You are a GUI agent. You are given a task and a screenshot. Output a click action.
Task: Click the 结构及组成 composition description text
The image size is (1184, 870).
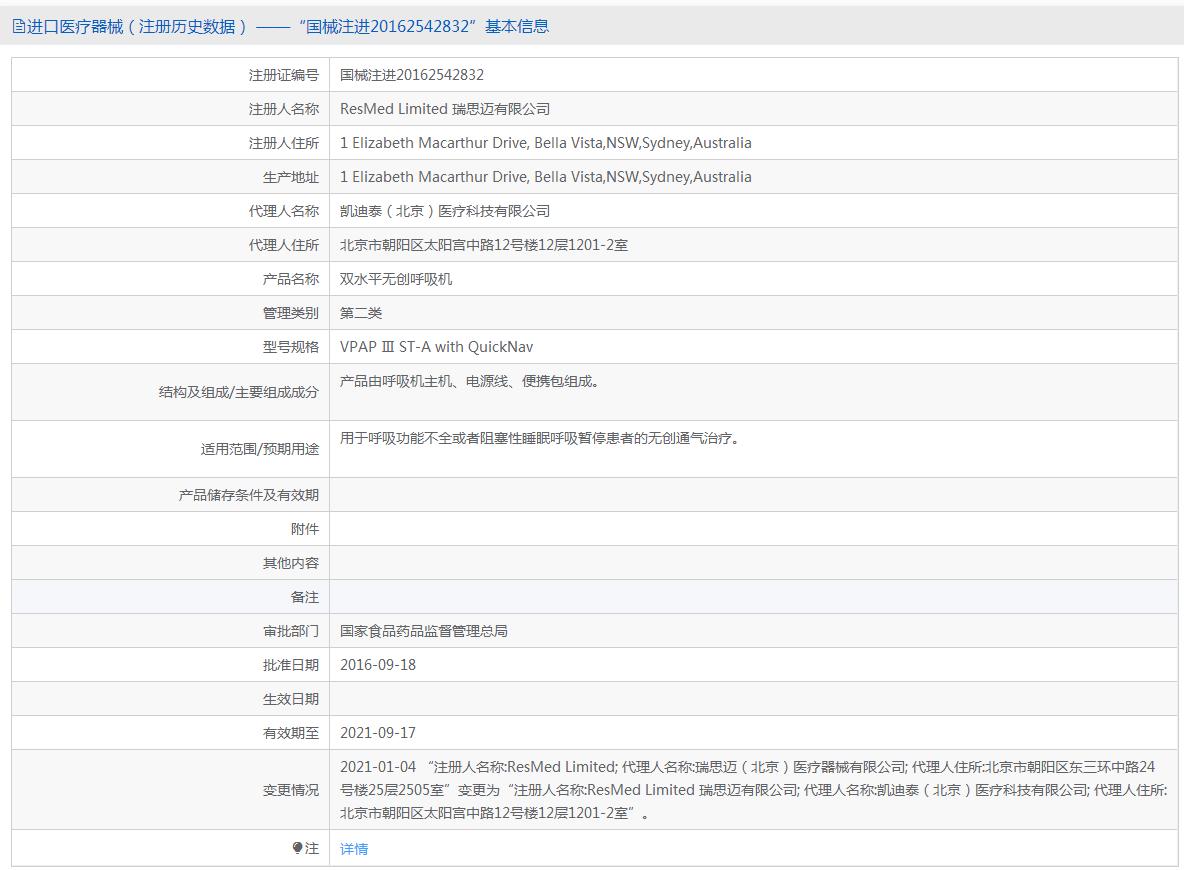469,382
